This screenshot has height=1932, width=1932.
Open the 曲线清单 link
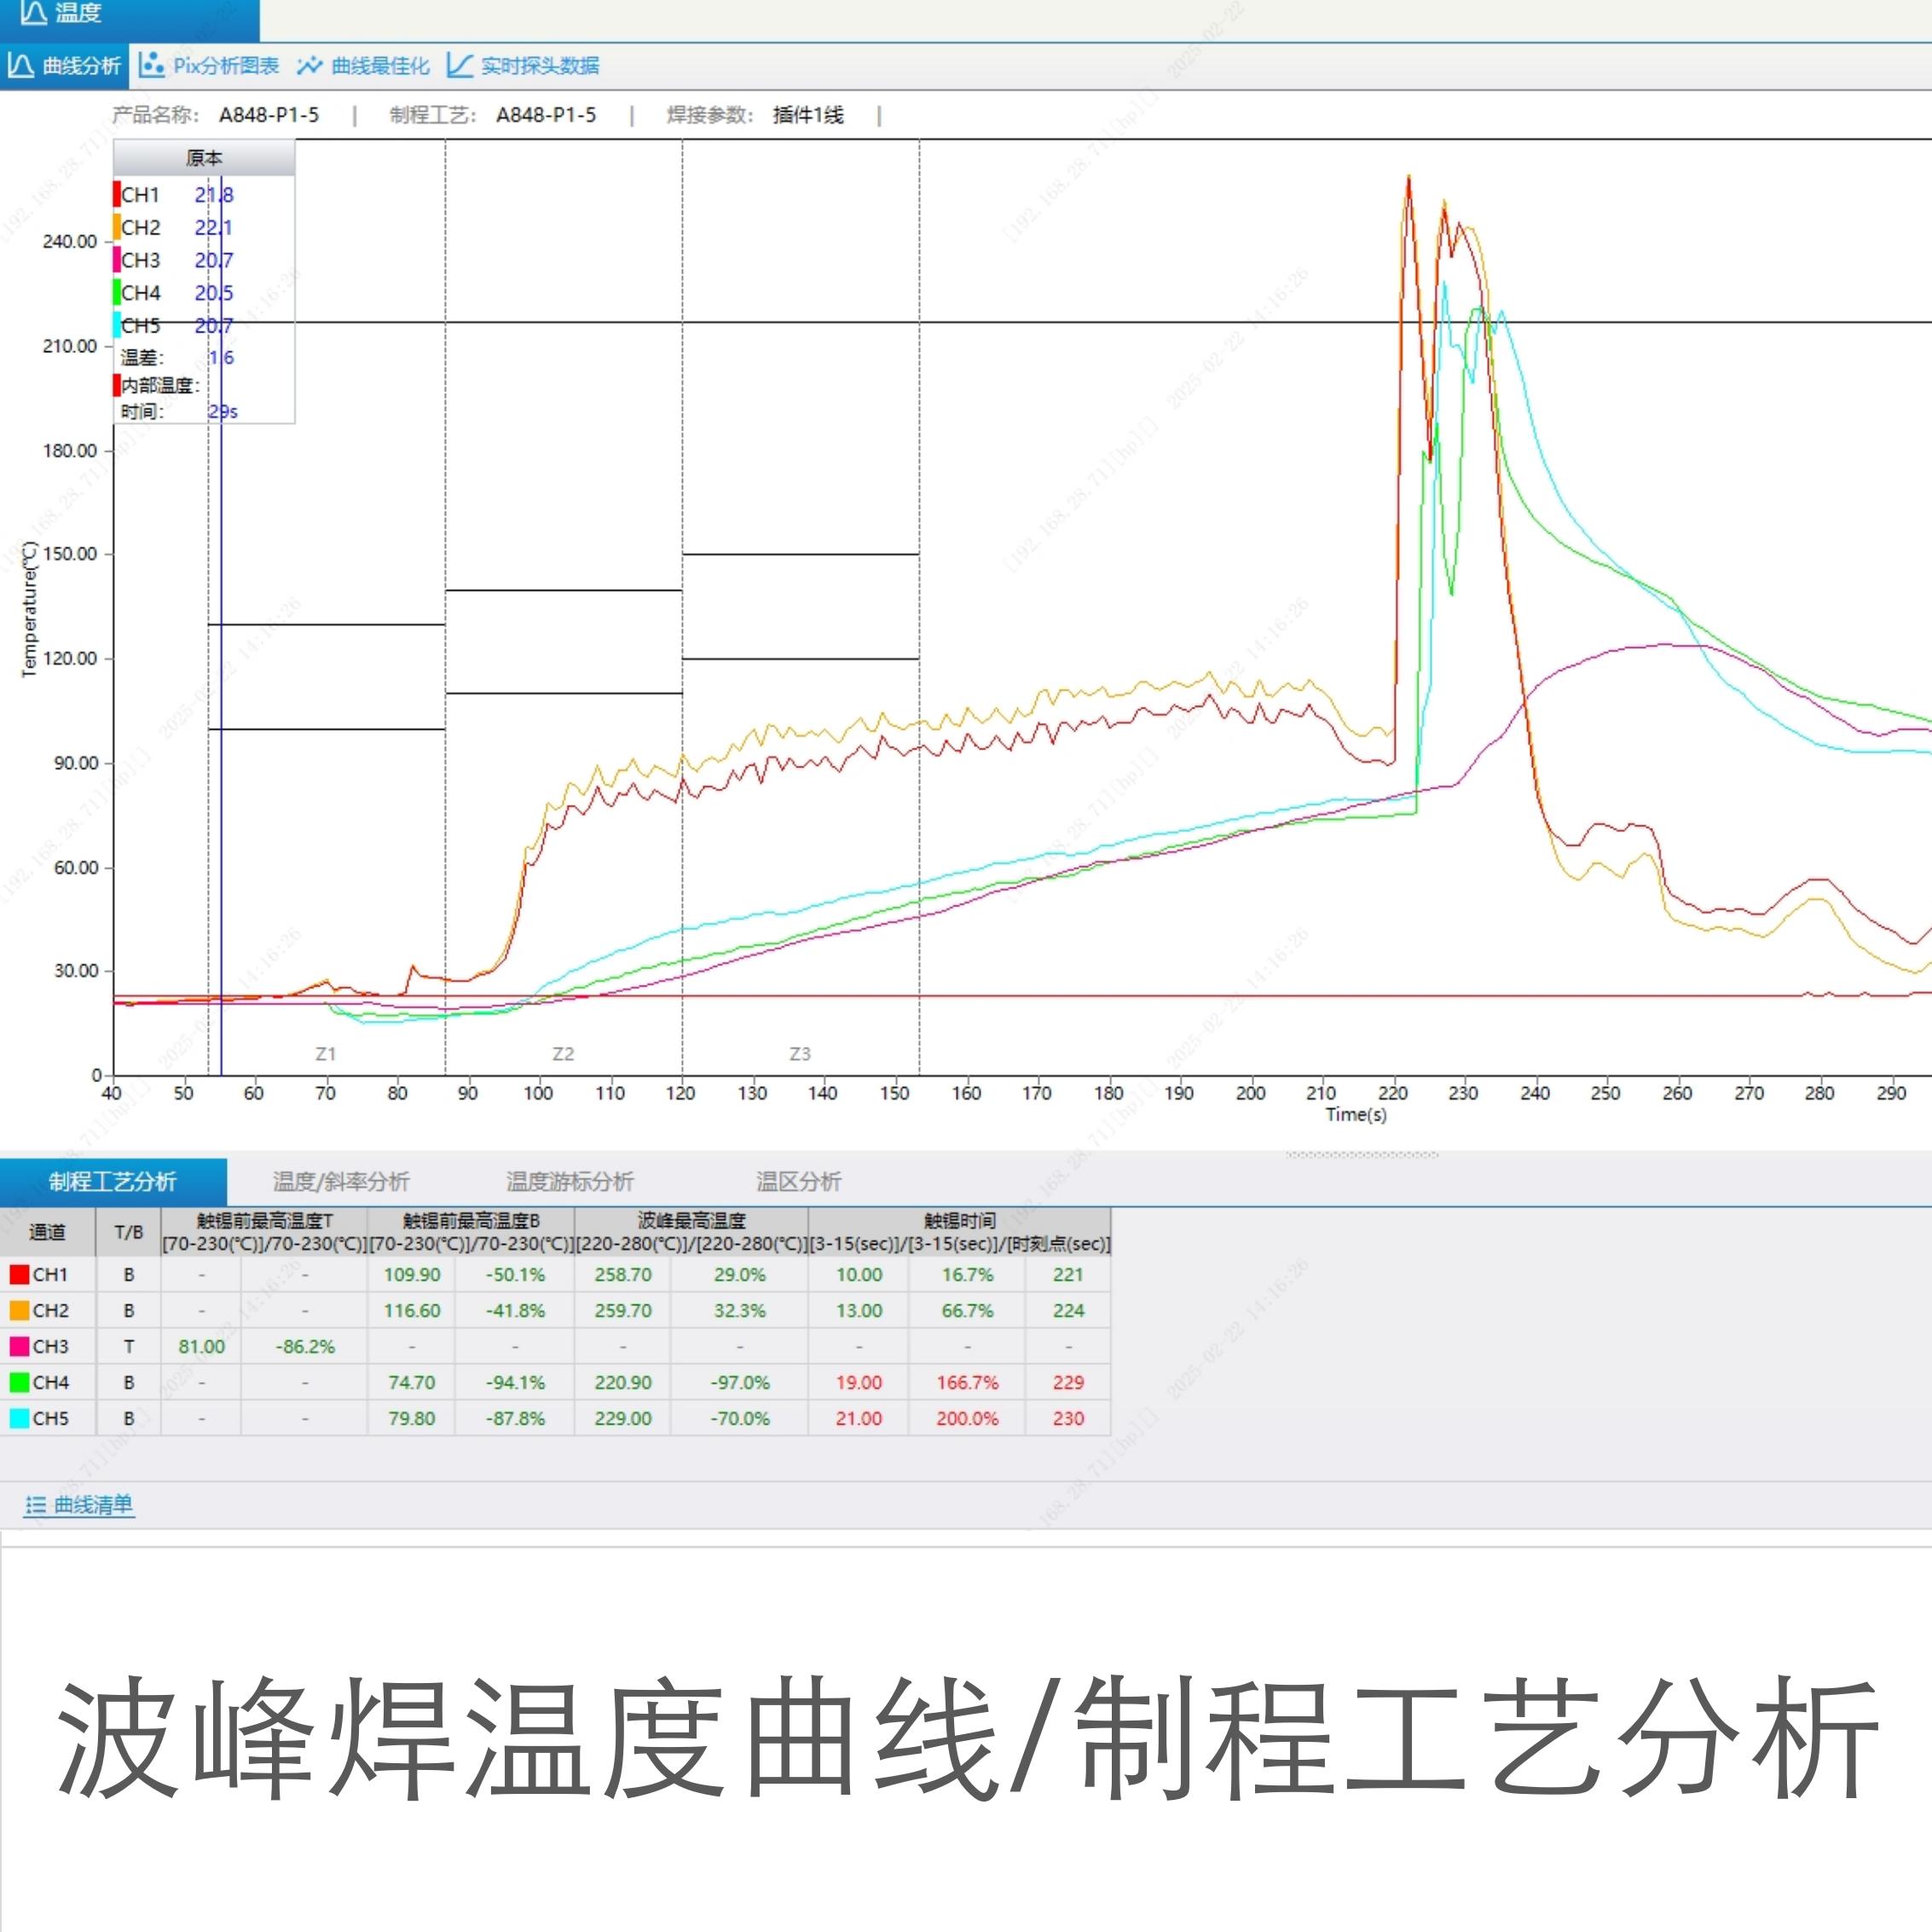[x=93, y=1505]
